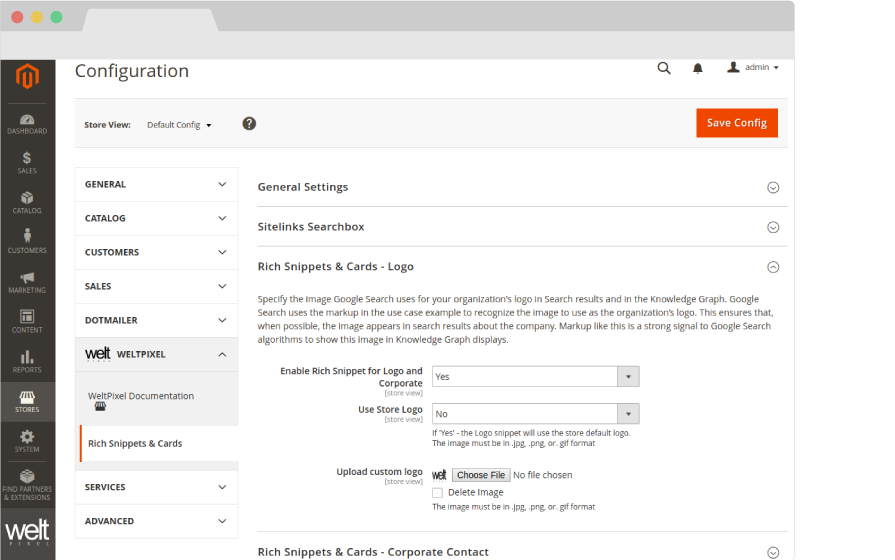Click the help question mark icon
The width and height of the screenshot is (895, 560).
point(249,124)
